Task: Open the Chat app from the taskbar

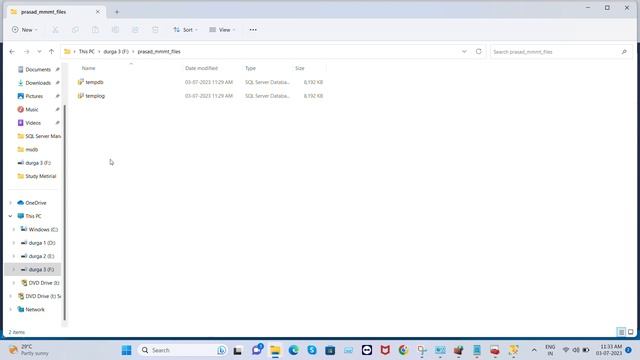Action: [x=257, y=350]
